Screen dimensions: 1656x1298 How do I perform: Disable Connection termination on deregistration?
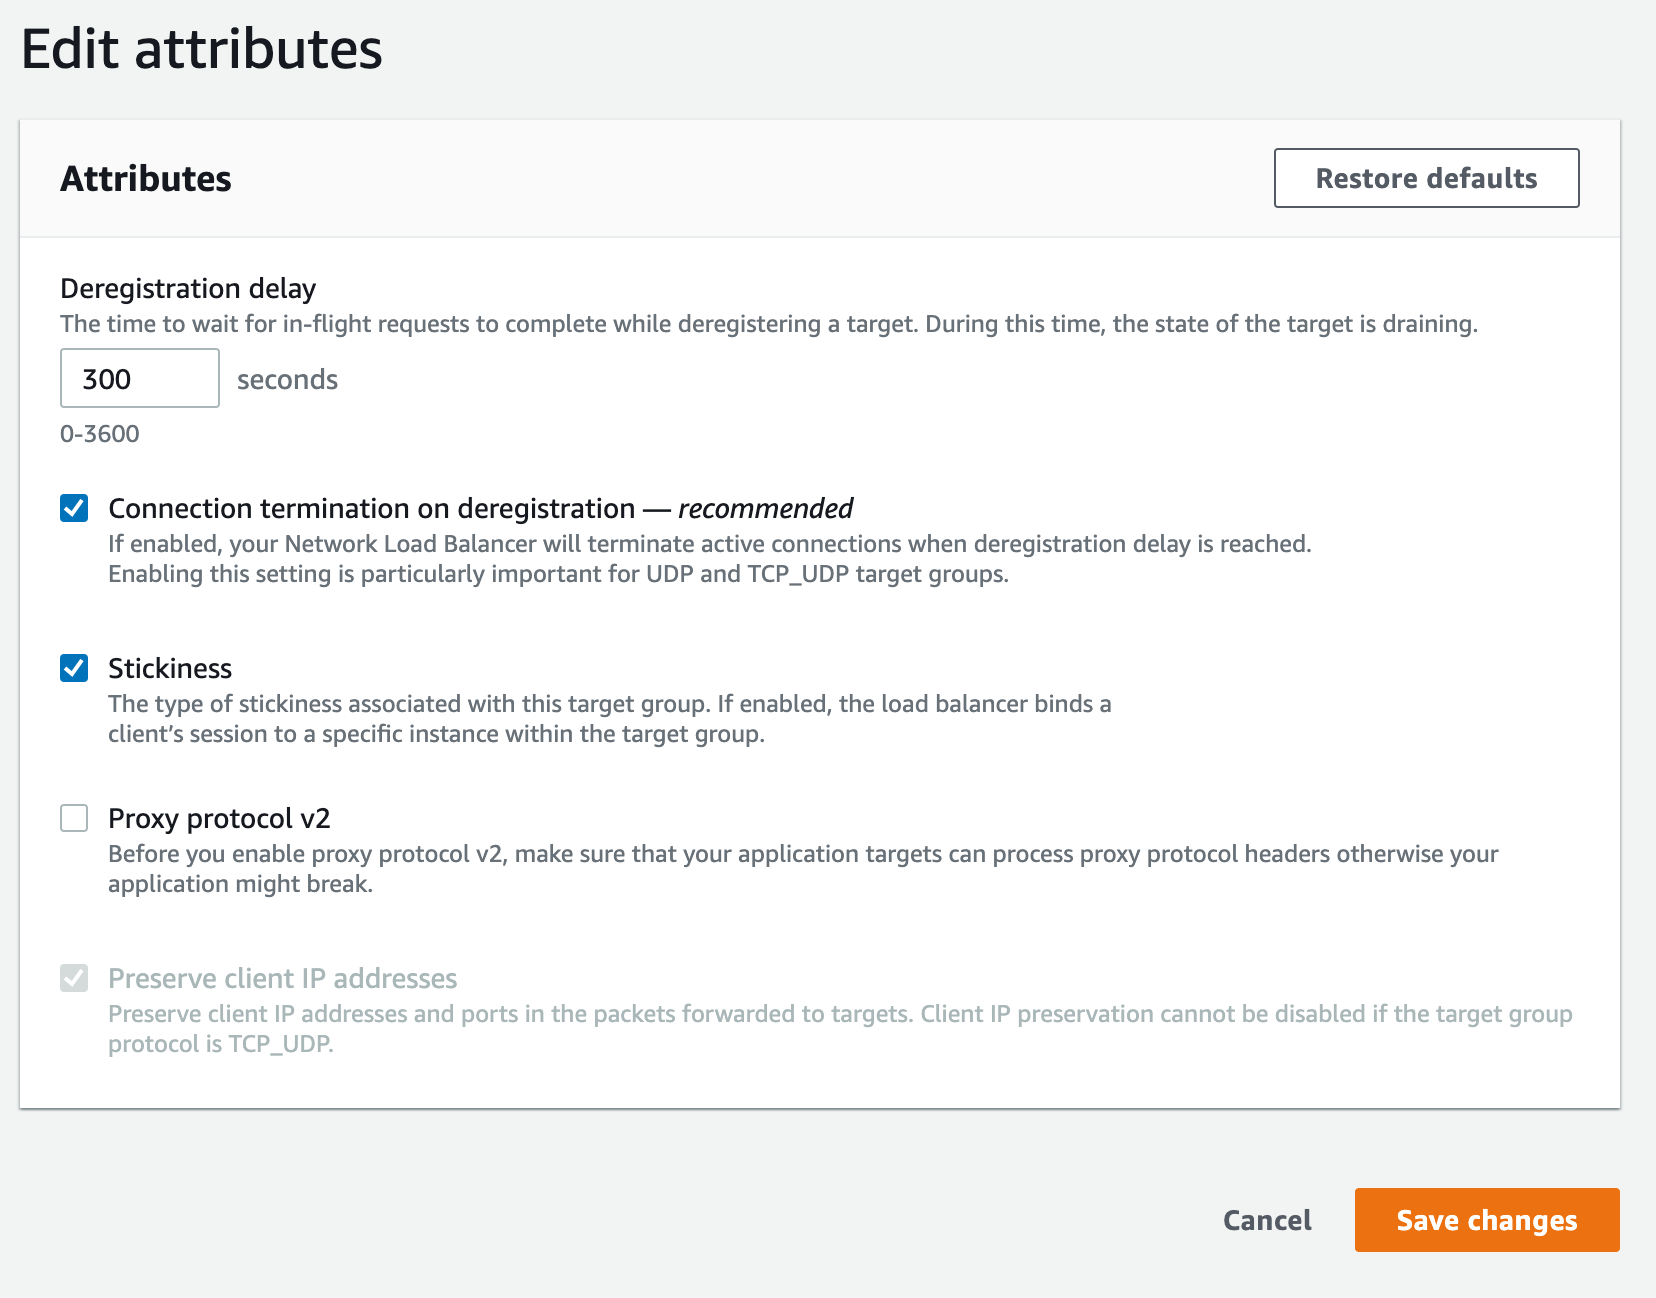click(74, 508)
